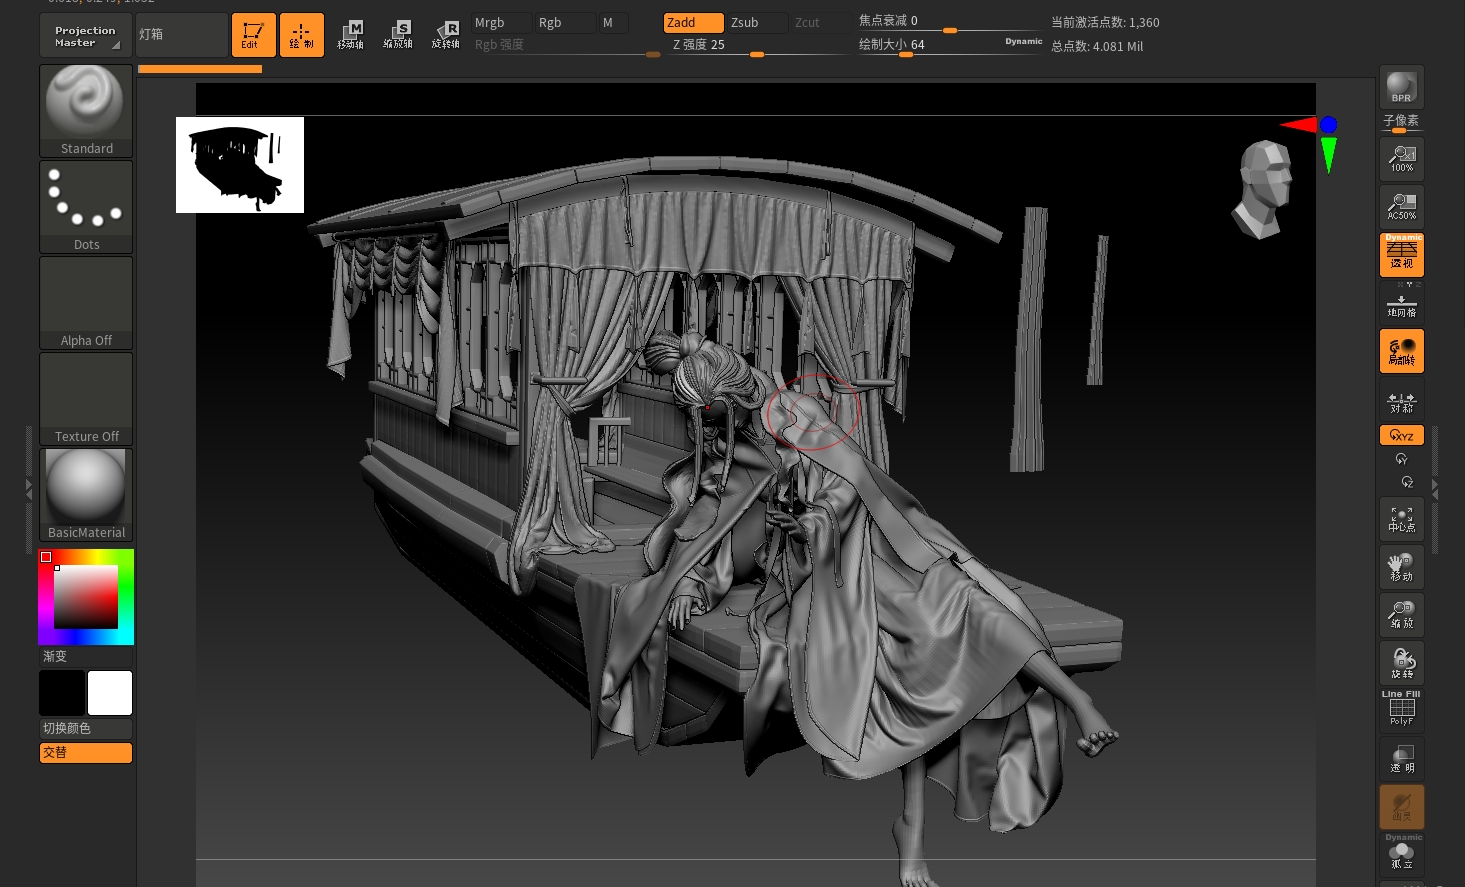
Task: Toggle Zadd sculpting mode
Action: pyautogui.click(x=693, y=23)
